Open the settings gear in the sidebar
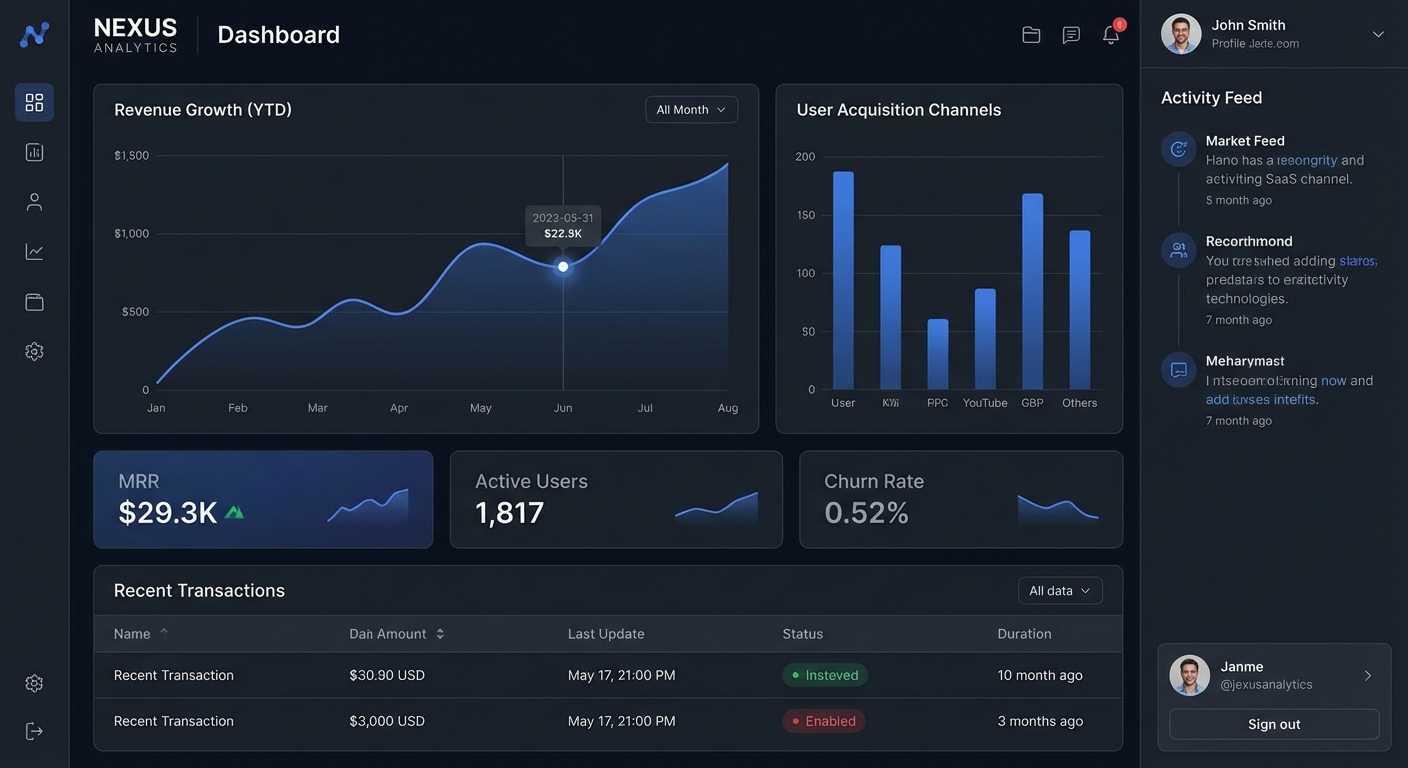Viewport: 1408px width, 768px height. pos(33,350)
